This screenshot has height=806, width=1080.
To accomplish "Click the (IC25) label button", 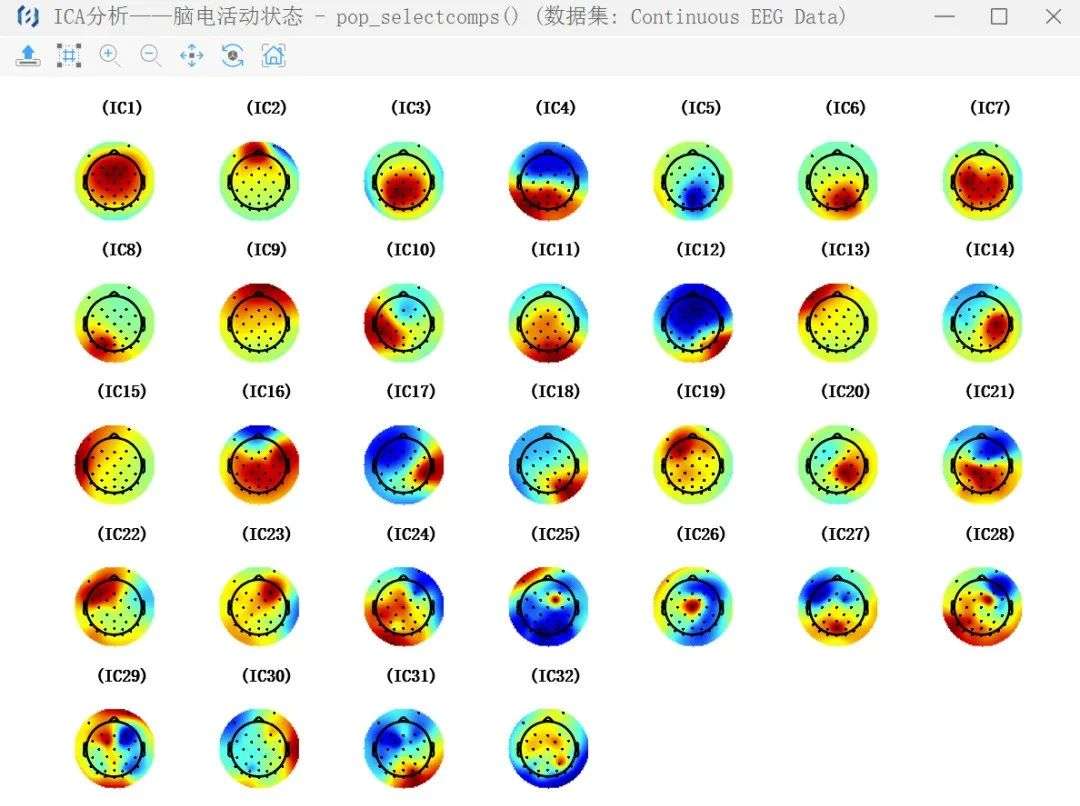I will pyautogui.click(x=555, y=534).
